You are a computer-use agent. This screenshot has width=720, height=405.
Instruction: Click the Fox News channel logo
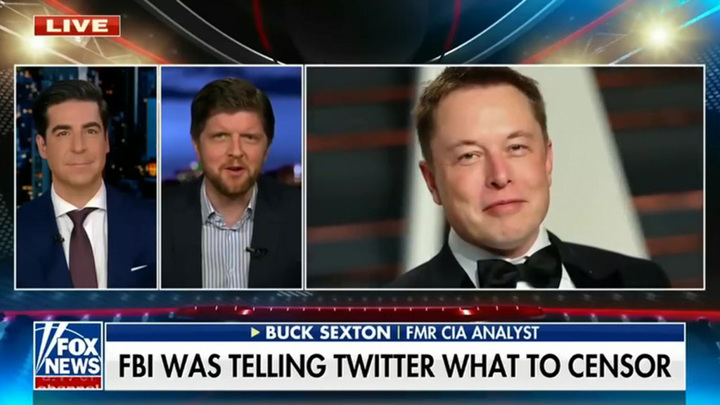click(x=68, y=356)
